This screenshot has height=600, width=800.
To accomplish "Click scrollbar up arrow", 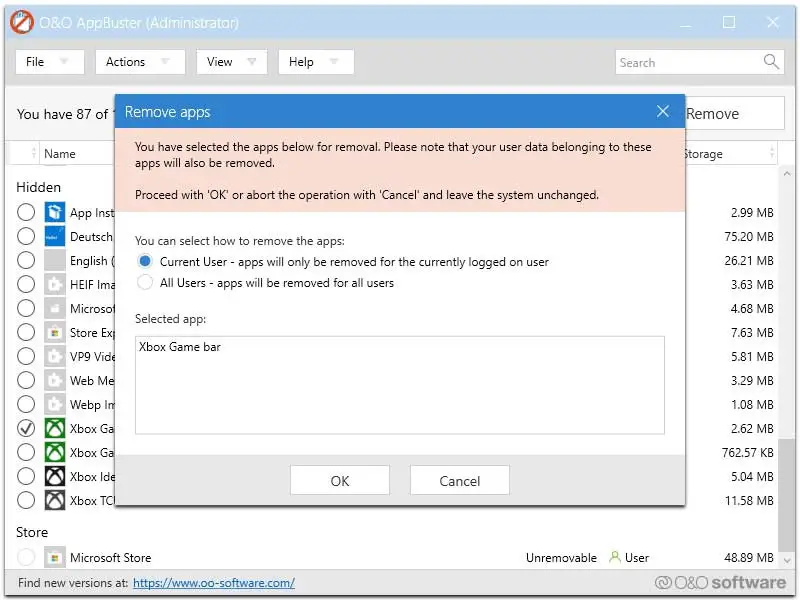I will click(786, 174).
